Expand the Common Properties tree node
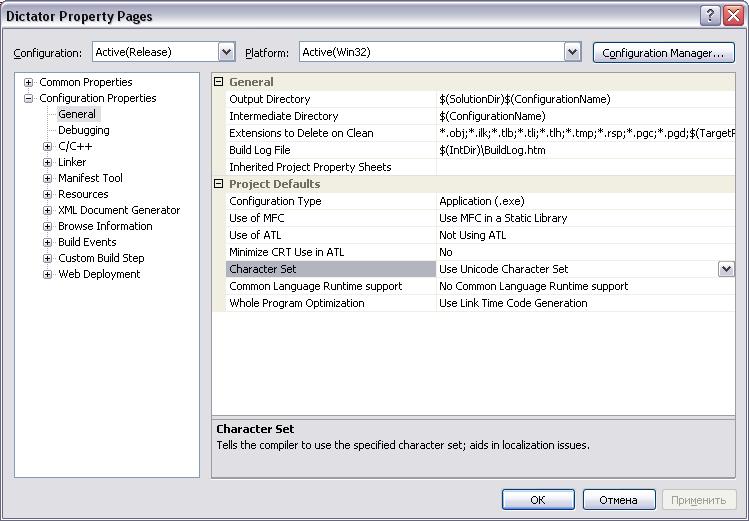 [29, 82]
